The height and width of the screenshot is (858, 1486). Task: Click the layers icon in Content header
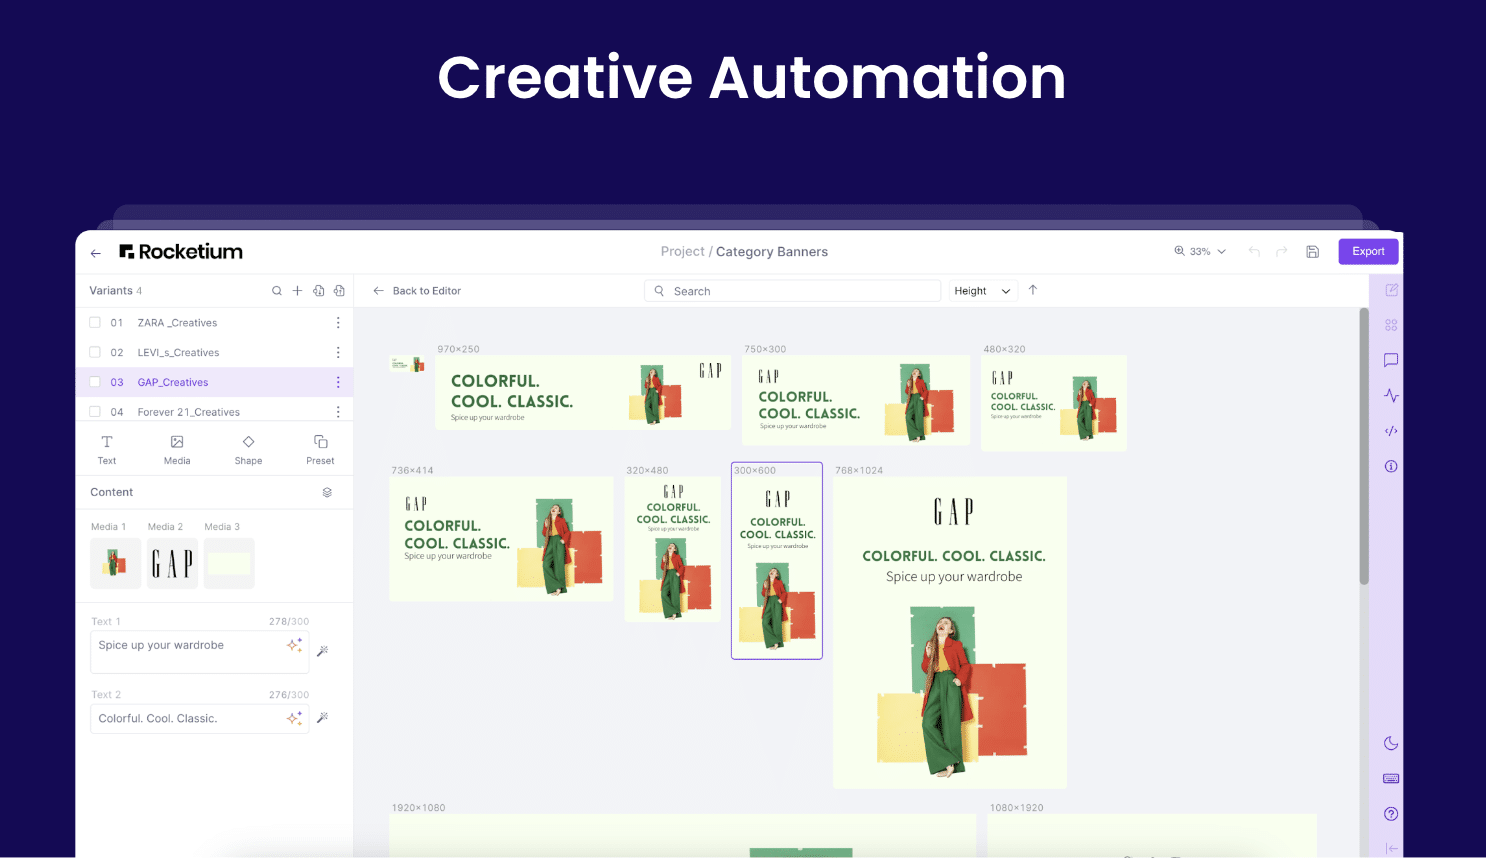click(327, 492)
